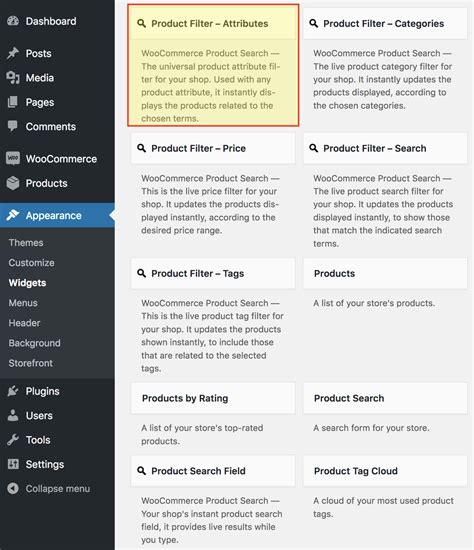Screen dimensions: 474x550
Task: Open Comments in the sidebar
Action: [x=57, y=126]
